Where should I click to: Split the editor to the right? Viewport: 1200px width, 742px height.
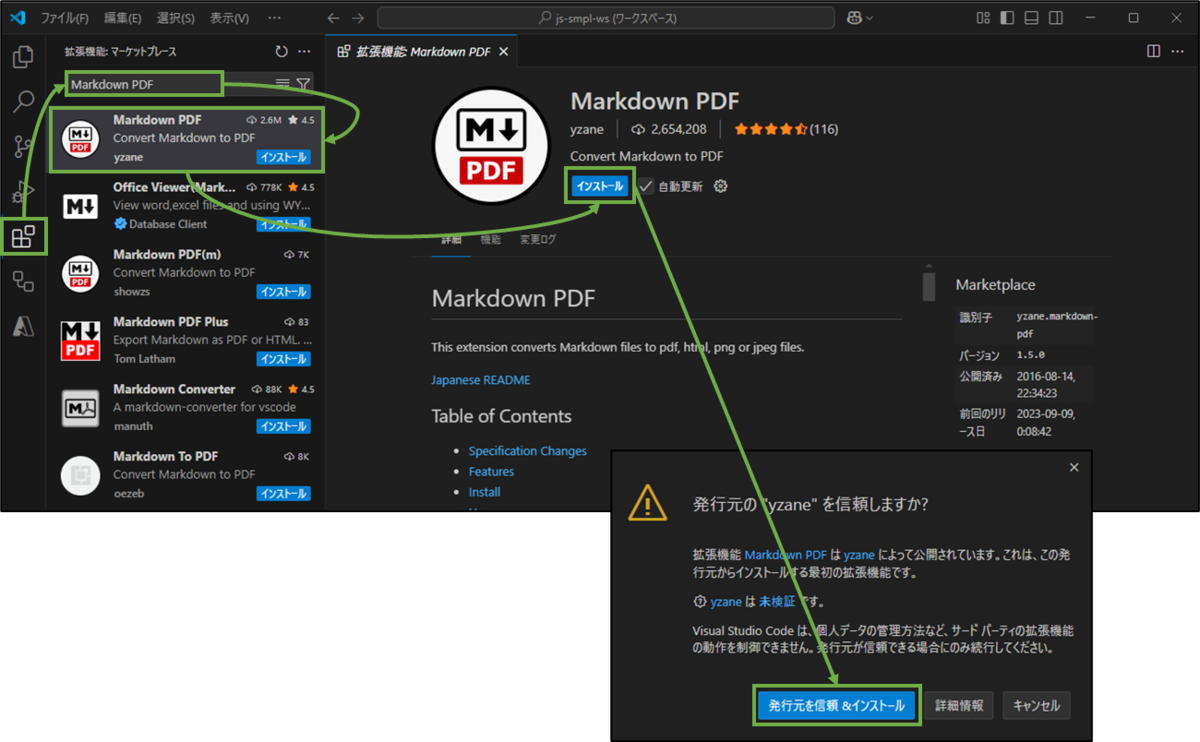[1153, 51]
